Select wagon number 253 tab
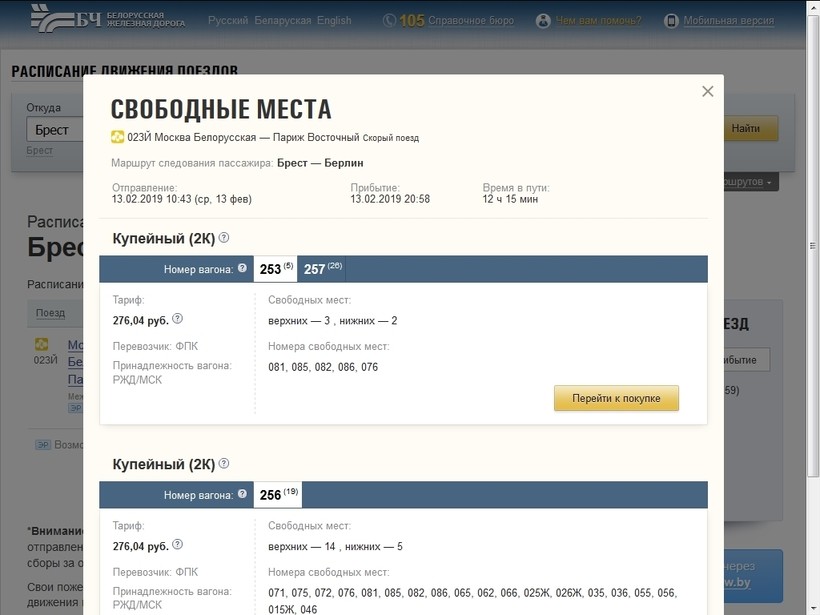820x615 pixels. pos(274,269)
